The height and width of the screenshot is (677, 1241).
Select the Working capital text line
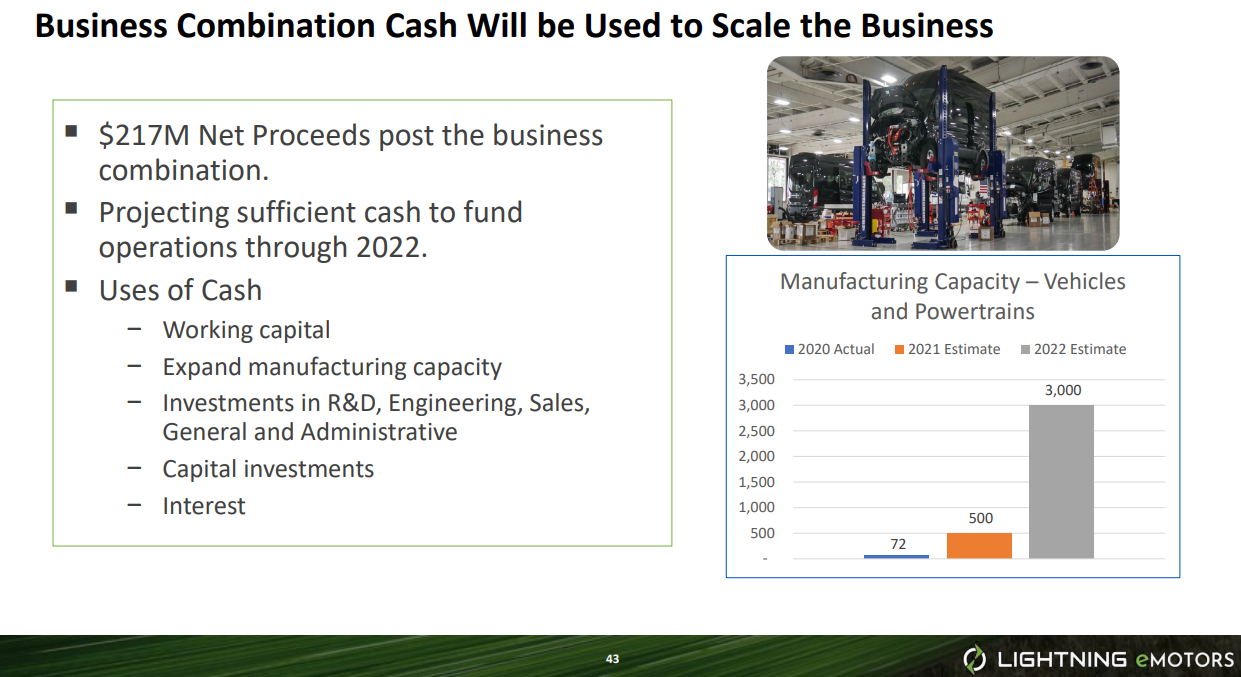(x=246, y=329)
